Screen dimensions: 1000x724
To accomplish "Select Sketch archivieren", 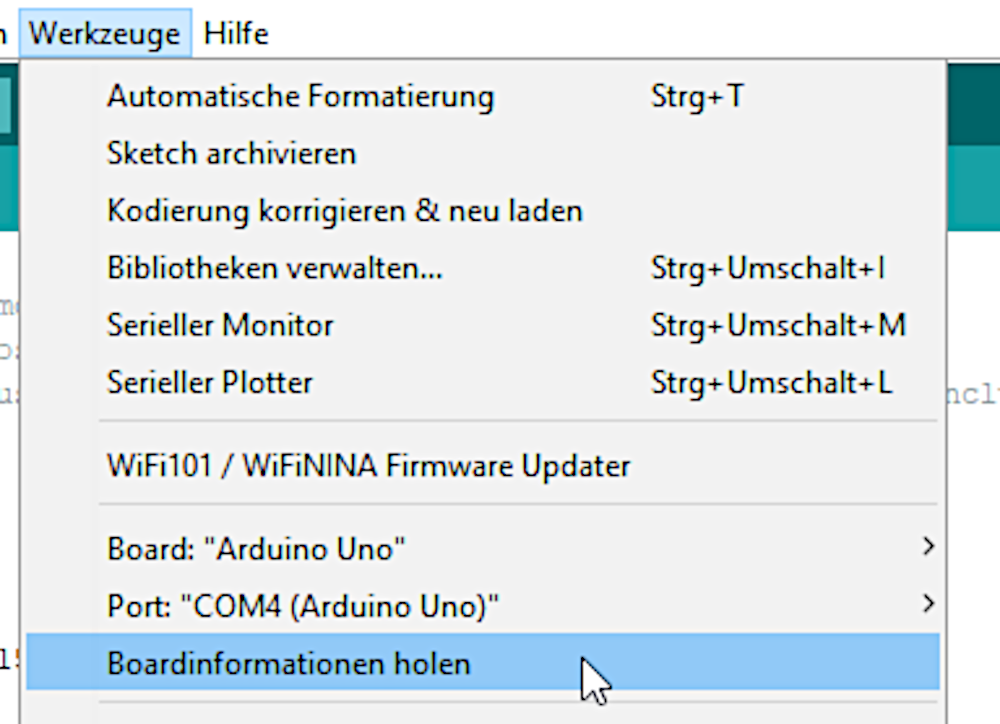I will [x=231, y=154].
